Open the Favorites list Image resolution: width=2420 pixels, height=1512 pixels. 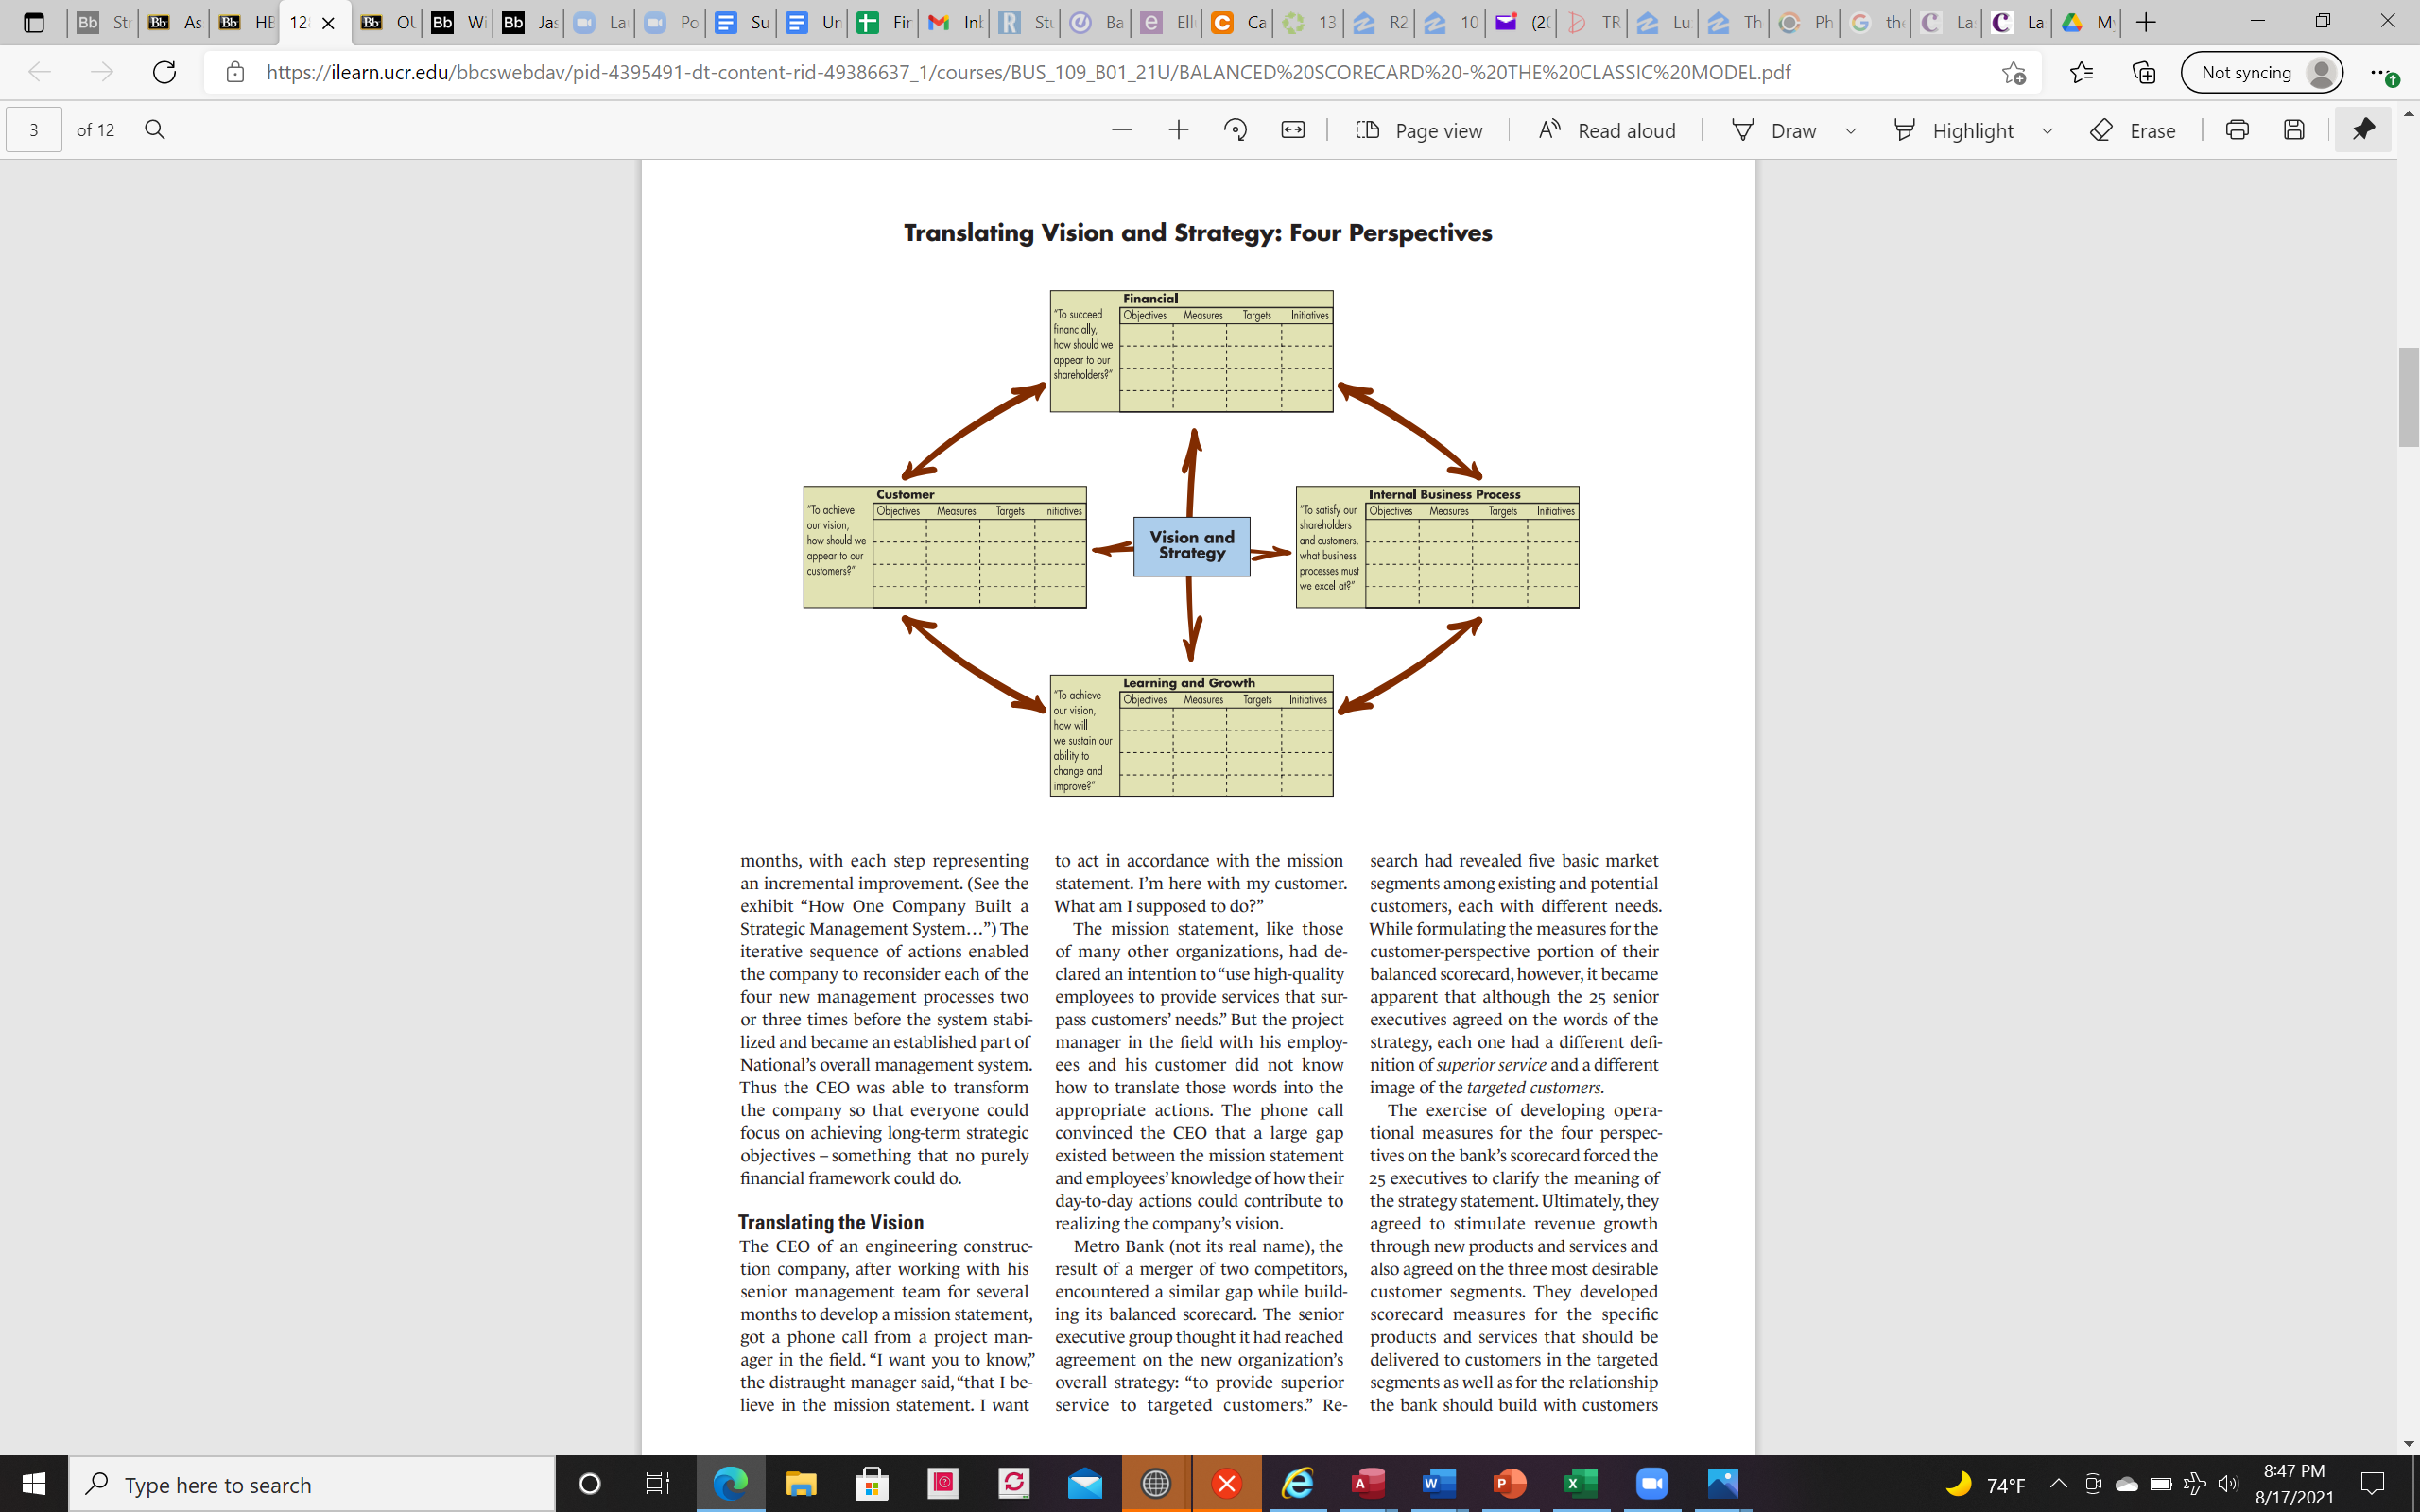tap(2081, 72)
